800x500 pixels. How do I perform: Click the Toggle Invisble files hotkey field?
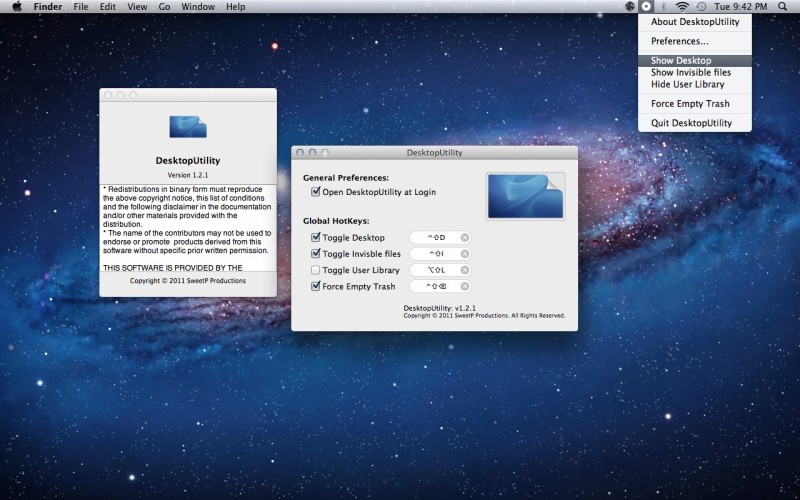coord(440,254)
